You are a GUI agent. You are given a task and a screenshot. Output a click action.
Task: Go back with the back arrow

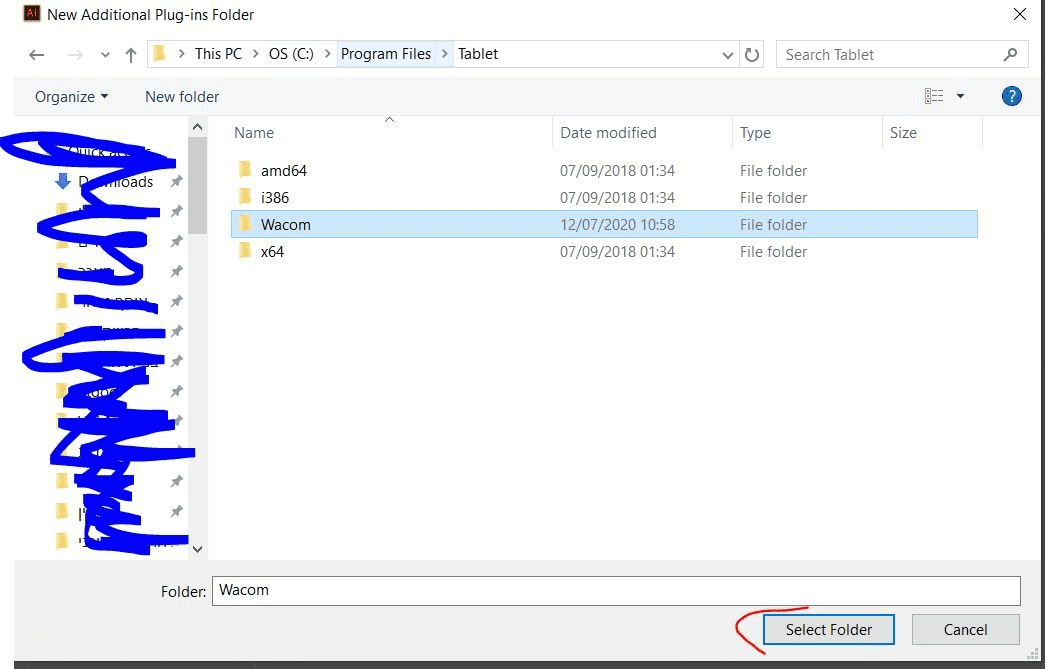[37, 55]
